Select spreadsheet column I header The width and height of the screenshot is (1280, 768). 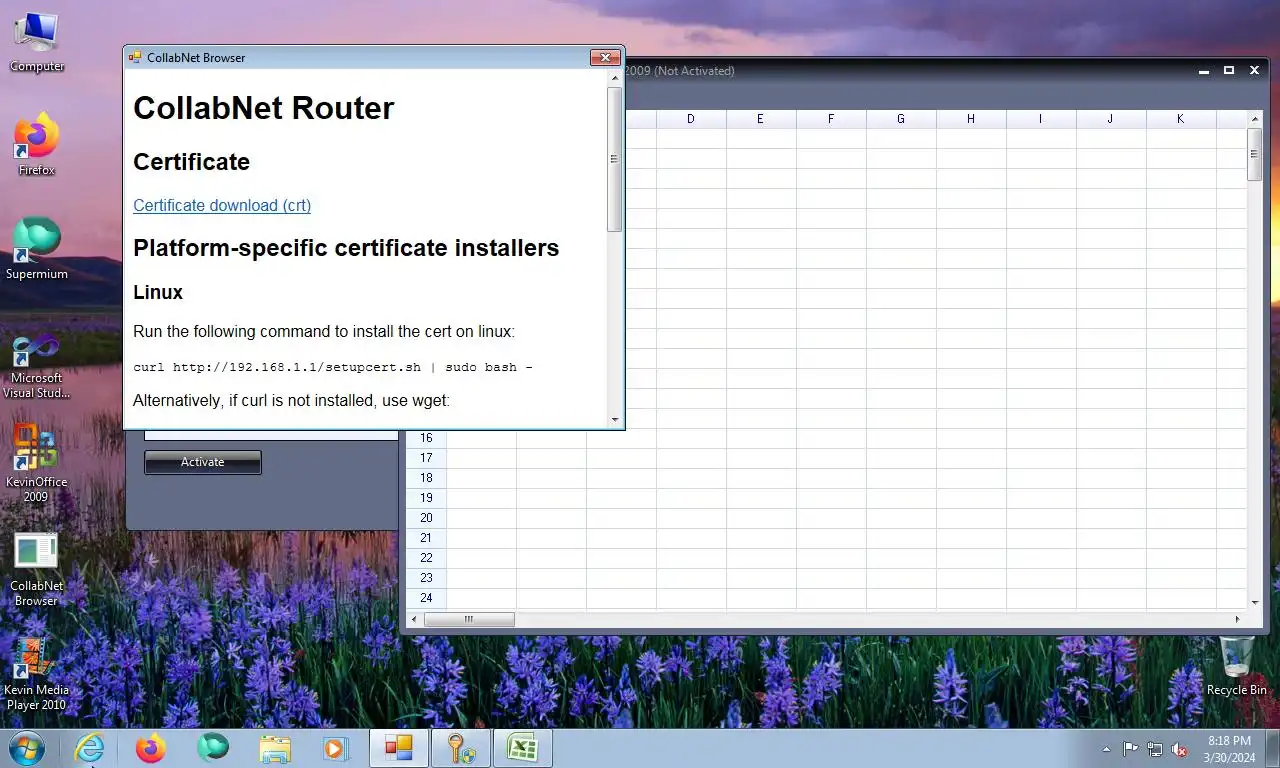(1041, 119)
